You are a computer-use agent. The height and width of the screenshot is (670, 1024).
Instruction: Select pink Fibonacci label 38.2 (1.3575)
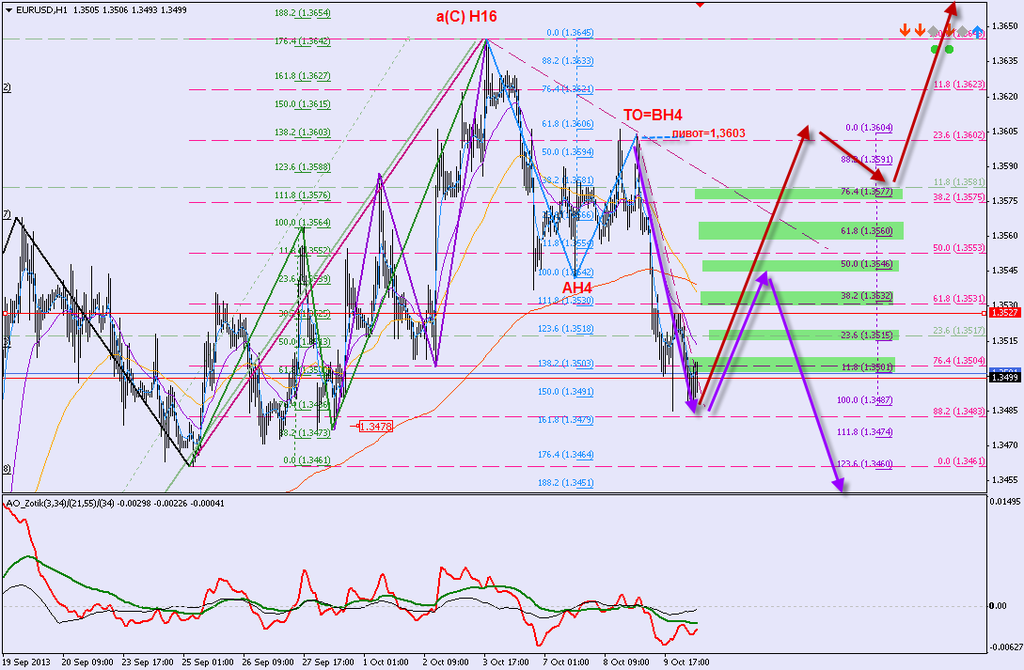pyautogui.click(x=959, y=197)
